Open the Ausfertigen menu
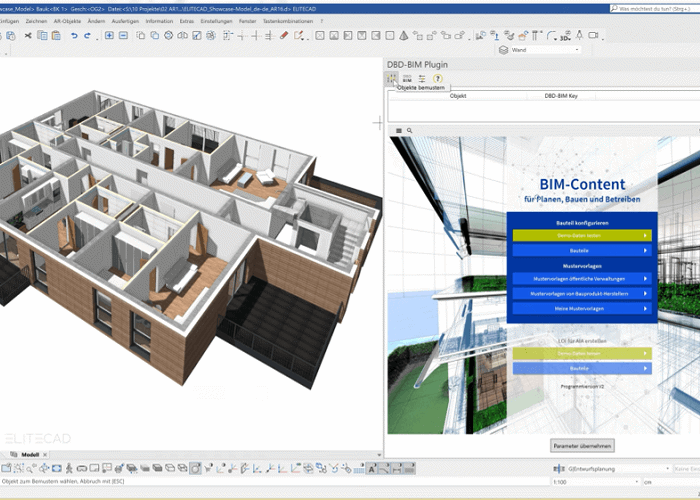700x500 pixels. 125,21
